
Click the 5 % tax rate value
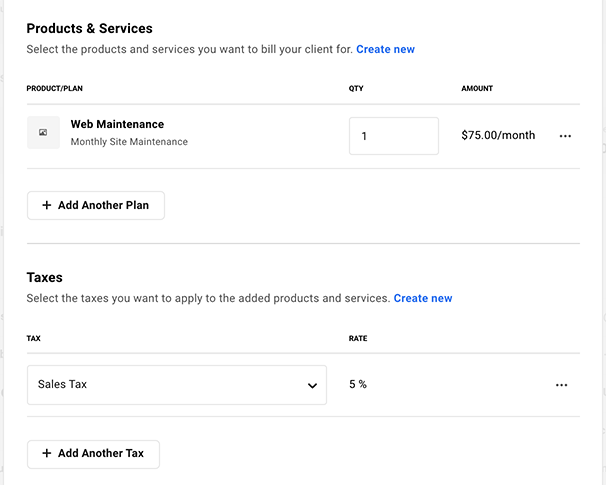pyautogui.click(x=358, y=384)
